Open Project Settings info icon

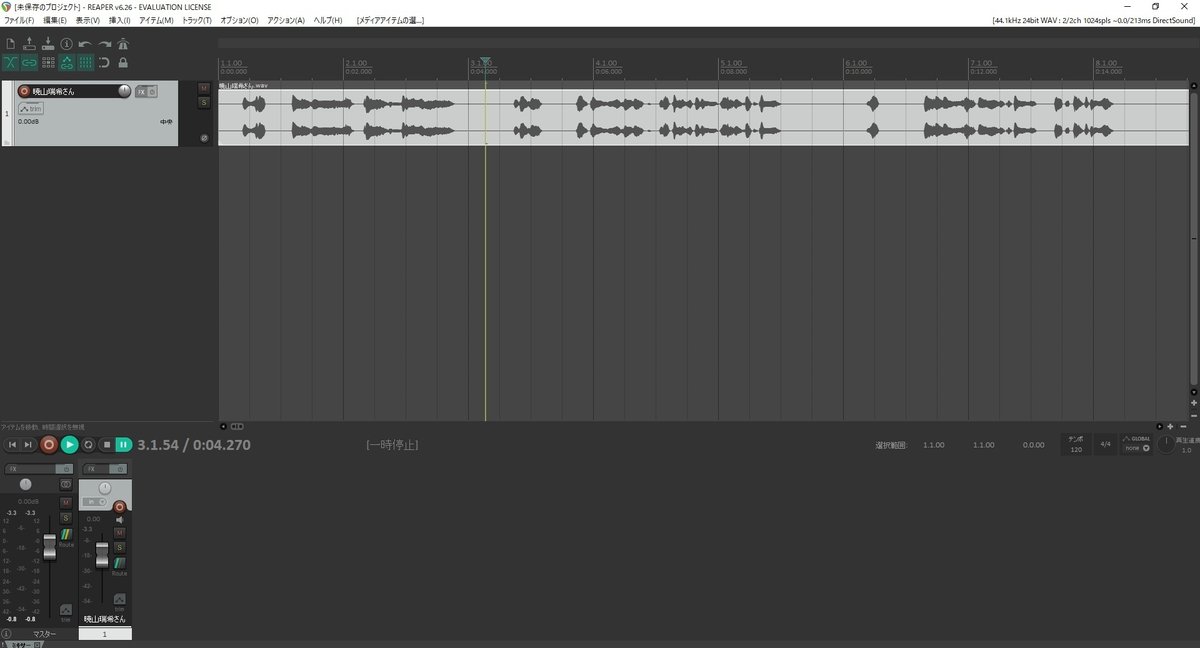tap(67, 44)
